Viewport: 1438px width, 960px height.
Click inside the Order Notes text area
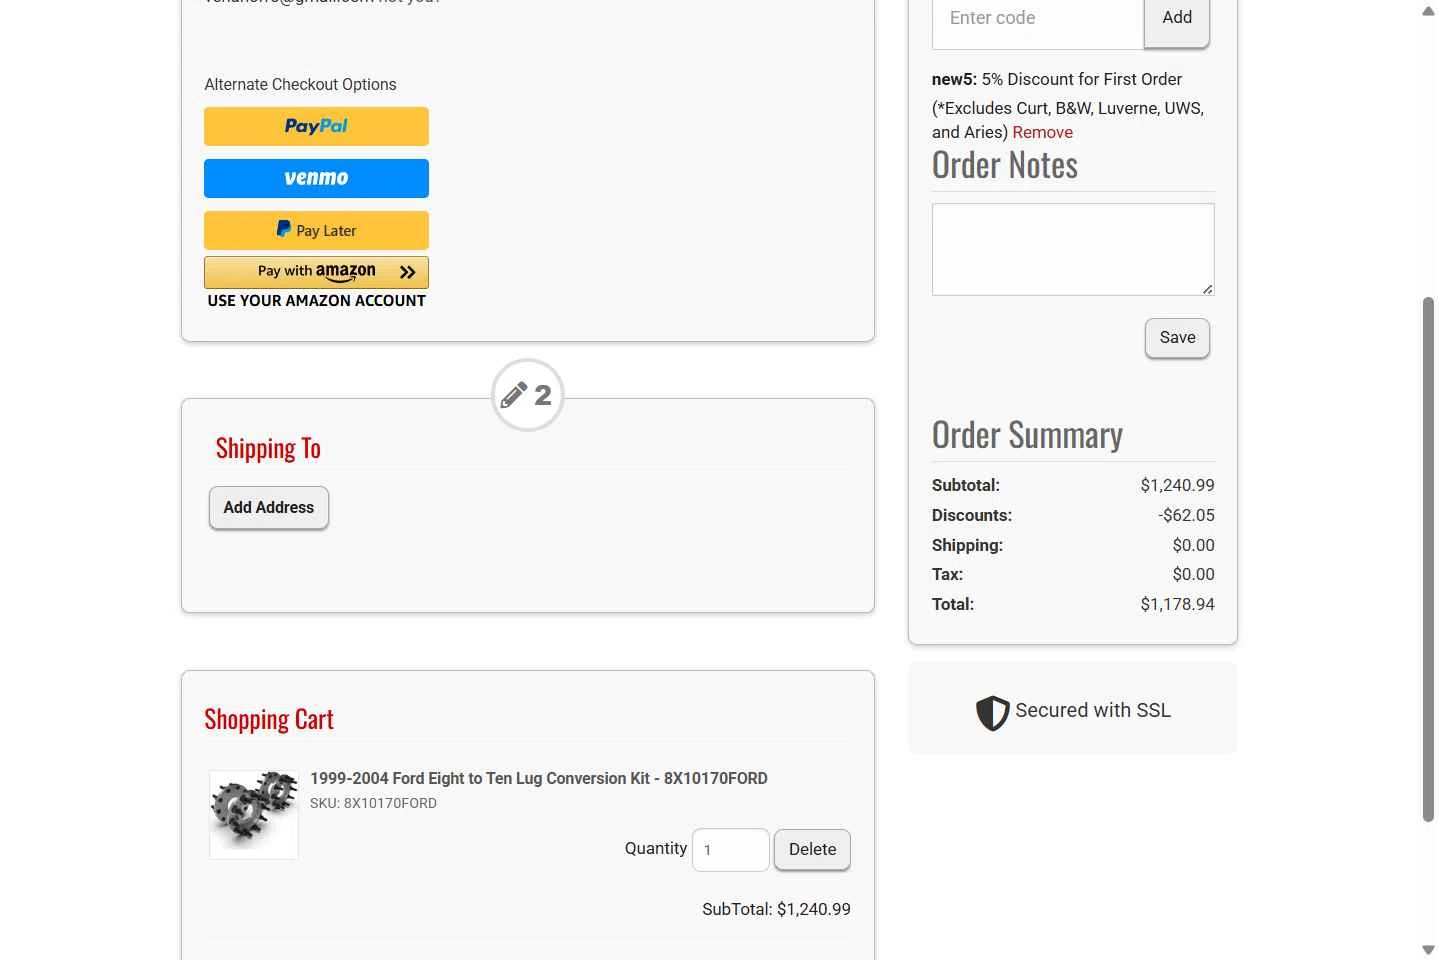point(1073,249)
